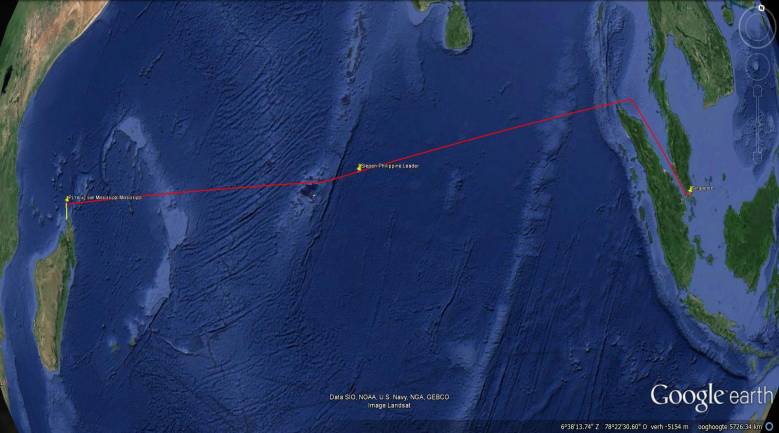This screenshot has width=779, height=433.
Task: Click the North indicator on the compass ring
Action: (762, 8)
